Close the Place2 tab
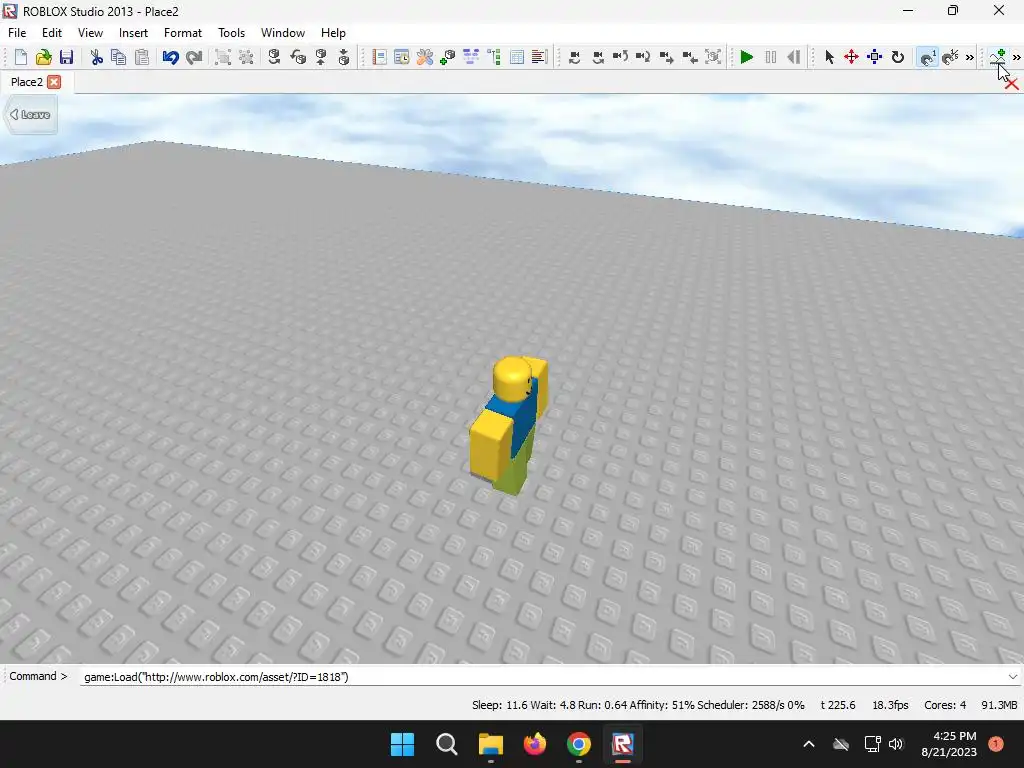This screenshot has width=1024, height=768. 54,82
